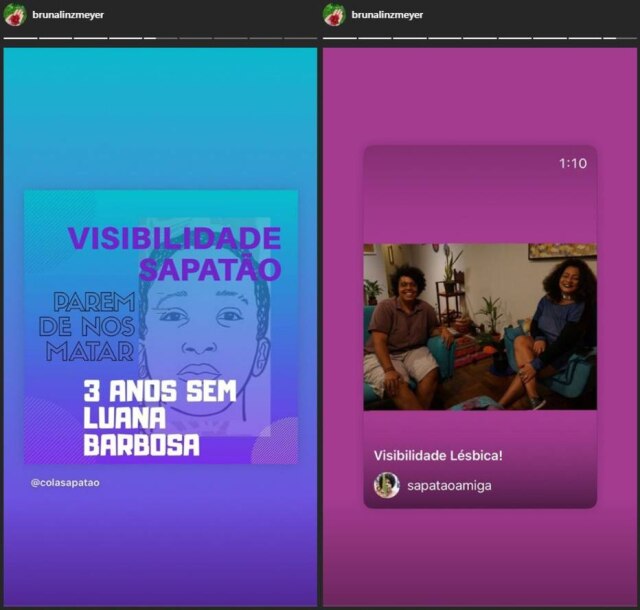The image size is (640, 610).
Task: Click the 1:10 video duration label
Action: (573, 163)
